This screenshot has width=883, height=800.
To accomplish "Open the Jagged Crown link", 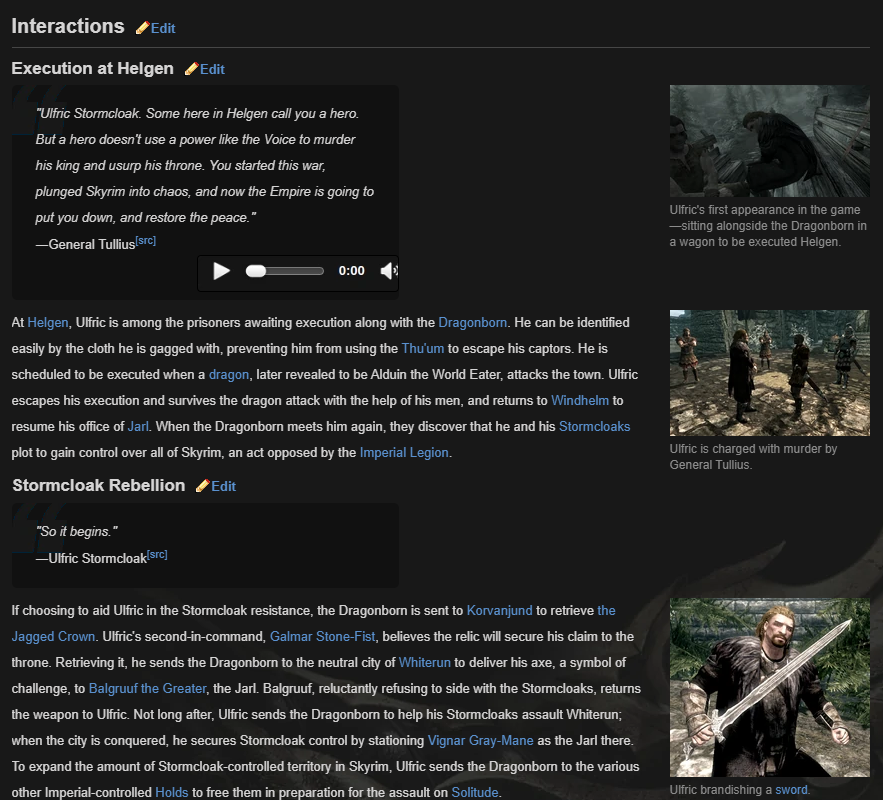I will (x=53, y=636).
